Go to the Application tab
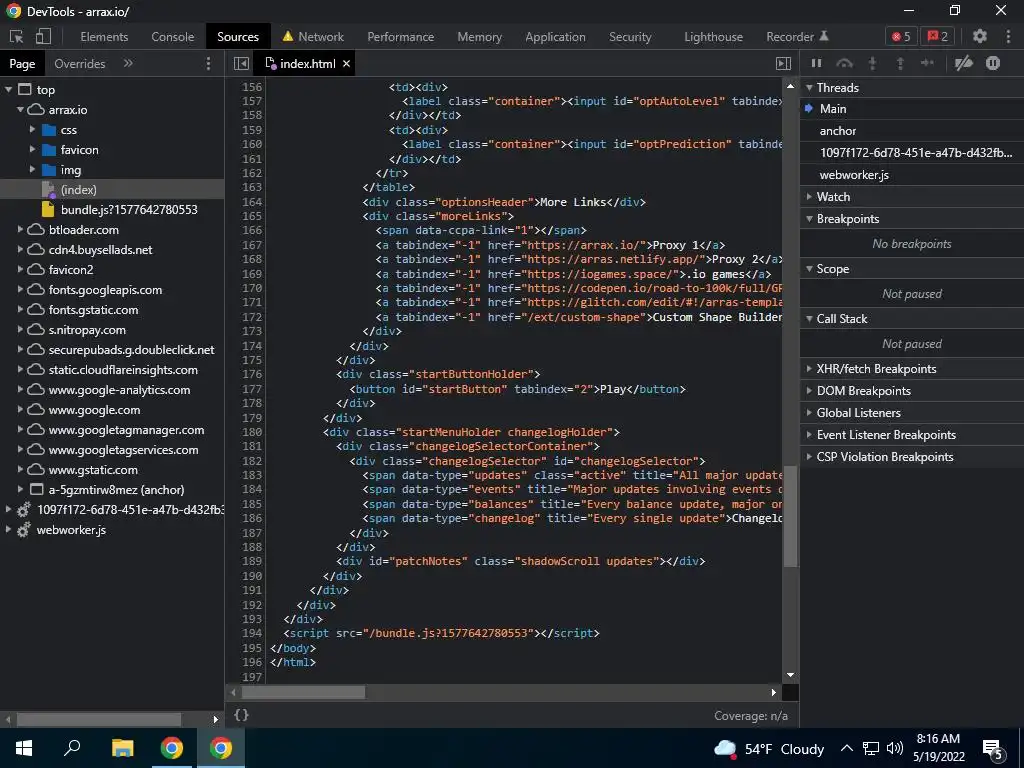Screen dimensions: 1024x768 coord(555,37)
